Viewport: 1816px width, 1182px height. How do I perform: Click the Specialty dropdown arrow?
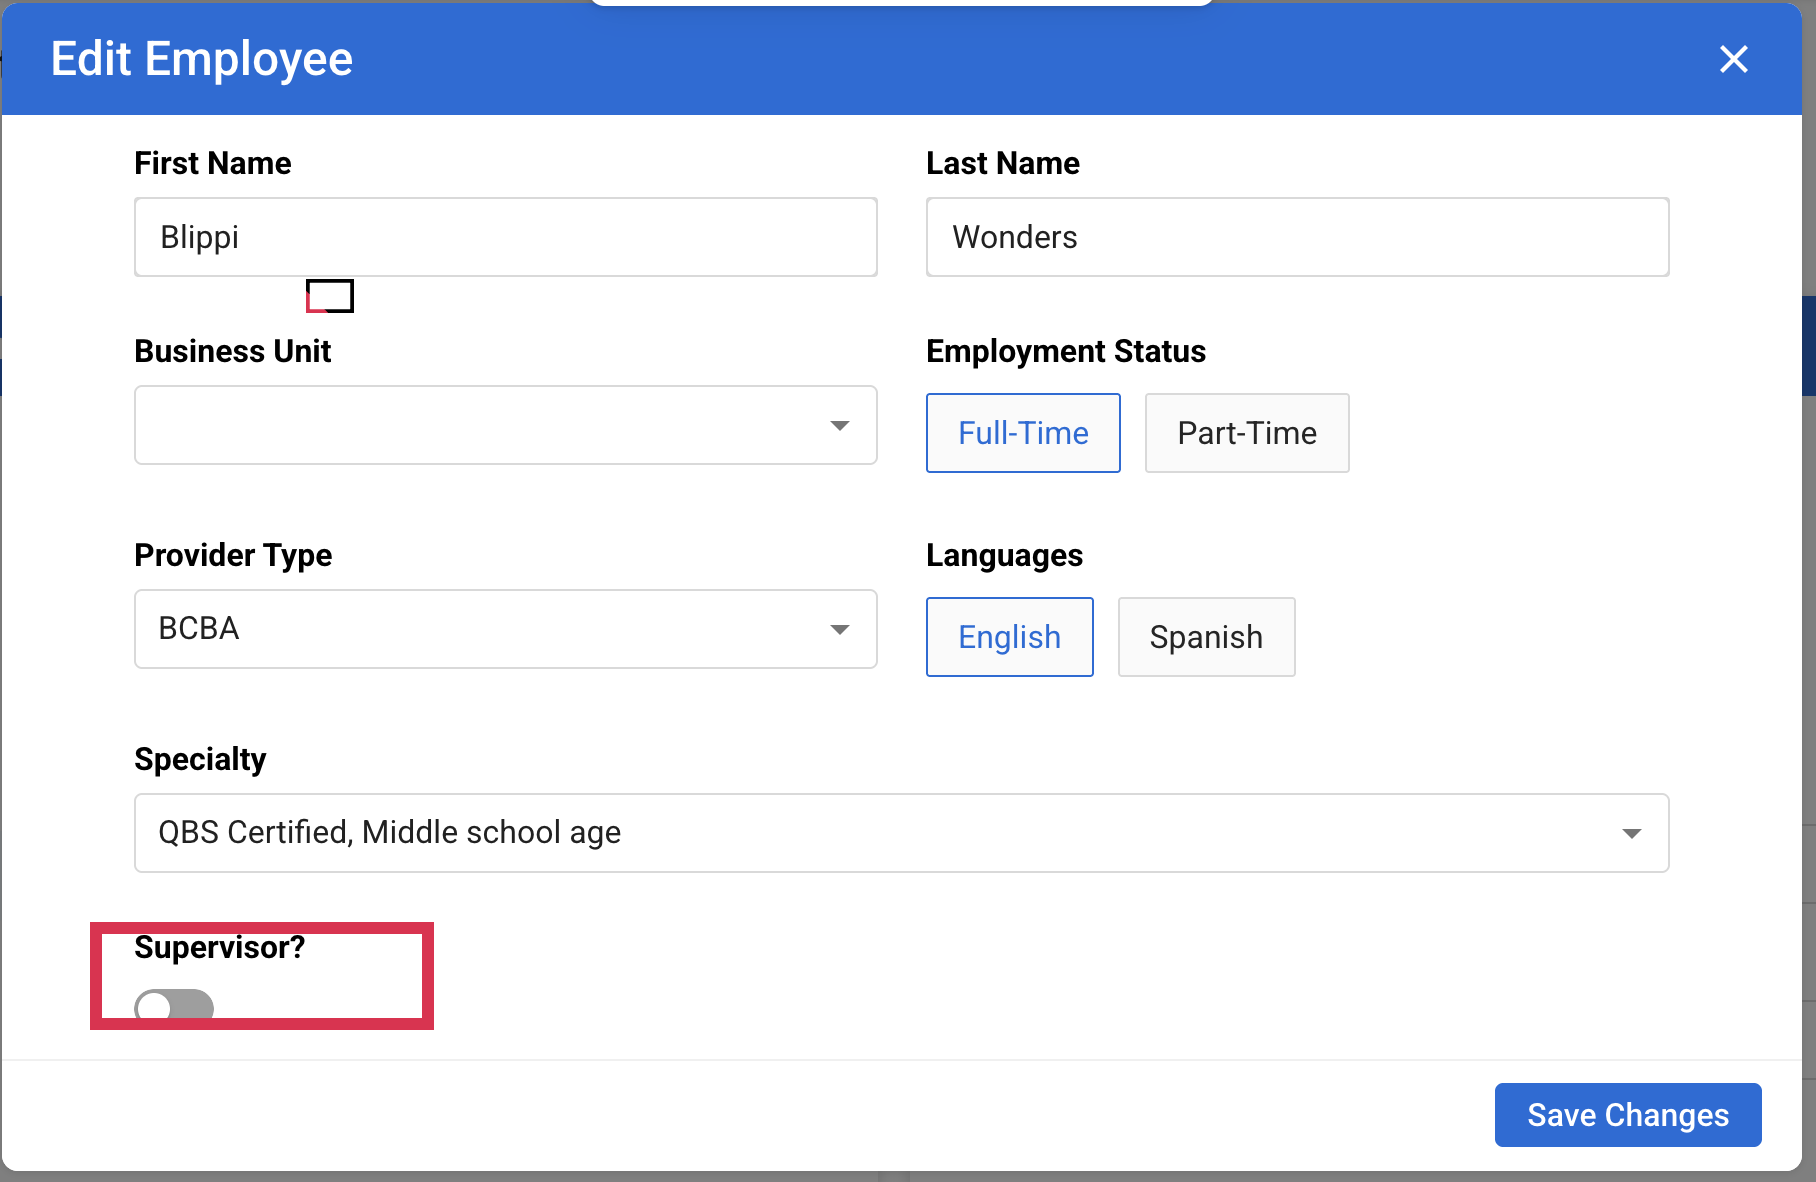point(1631,833)
